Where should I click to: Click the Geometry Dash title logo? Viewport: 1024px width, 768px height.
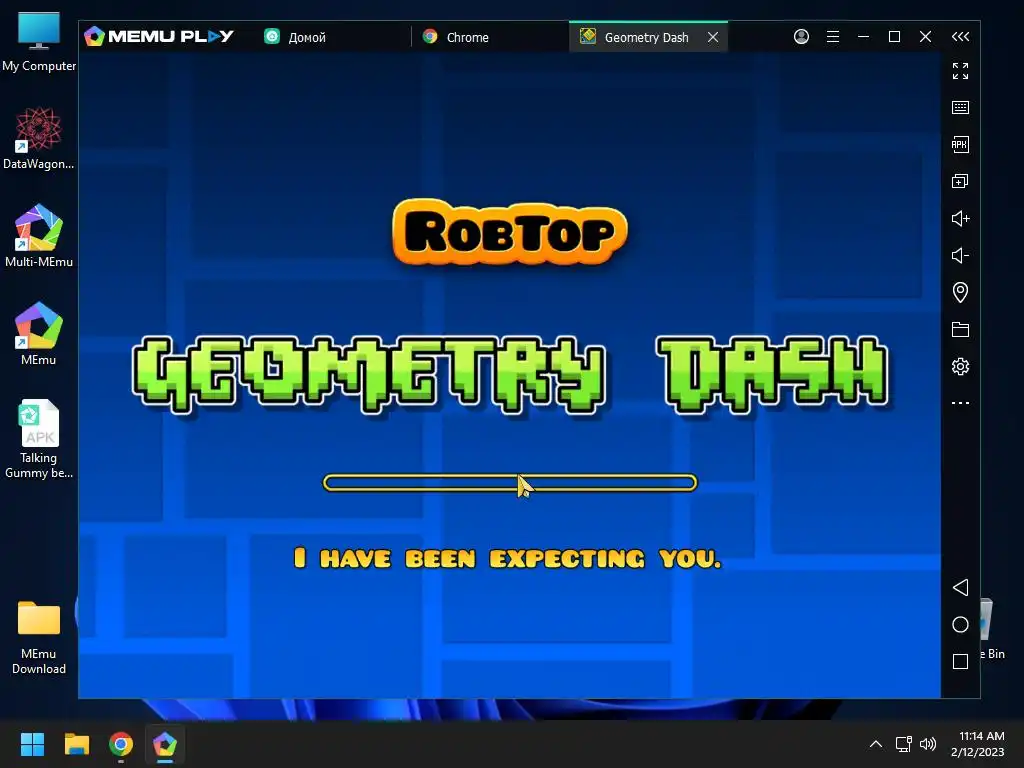(x=510, y=375)
